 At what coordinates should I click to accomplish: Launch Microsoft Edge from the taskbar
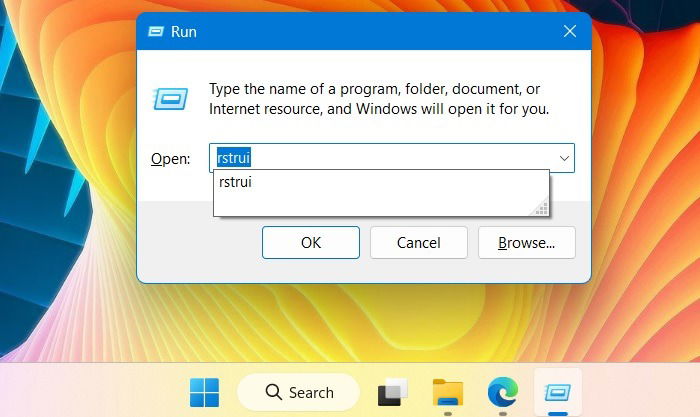[x=503, y=392]
